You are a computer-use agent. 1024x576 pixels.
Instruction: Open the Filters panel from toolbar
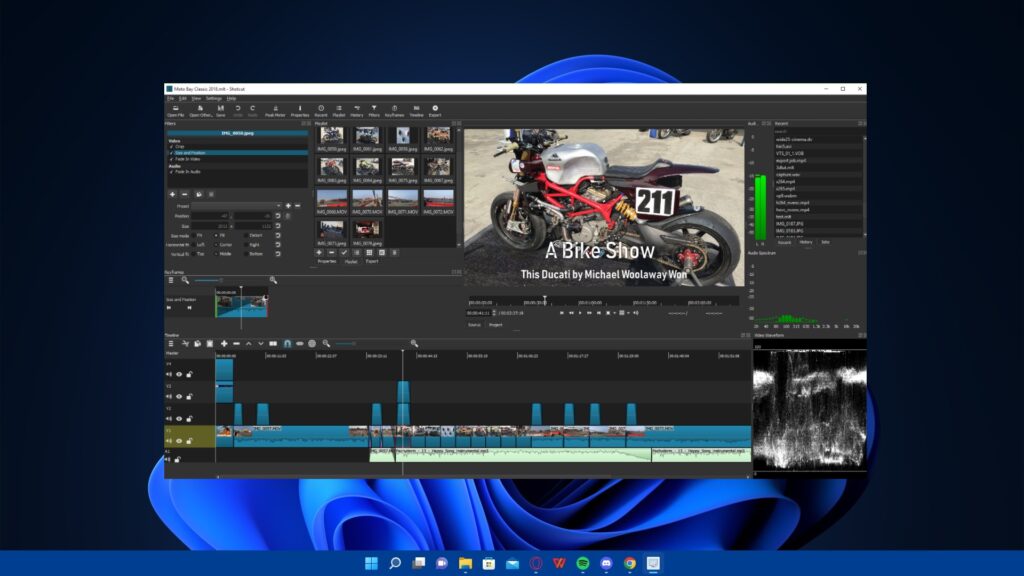[374, 111]
